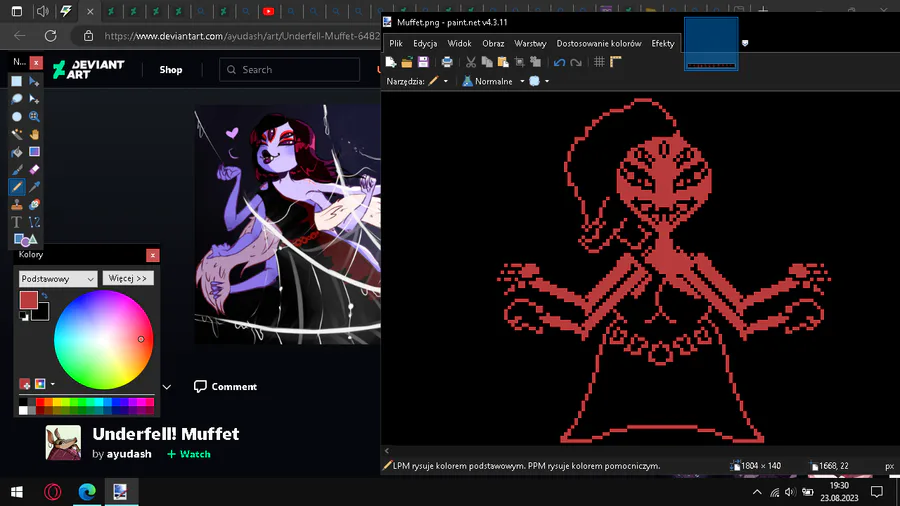Reset colors to black and white
Viewport: 900px width, 506px height.
(x=24, y=316)
